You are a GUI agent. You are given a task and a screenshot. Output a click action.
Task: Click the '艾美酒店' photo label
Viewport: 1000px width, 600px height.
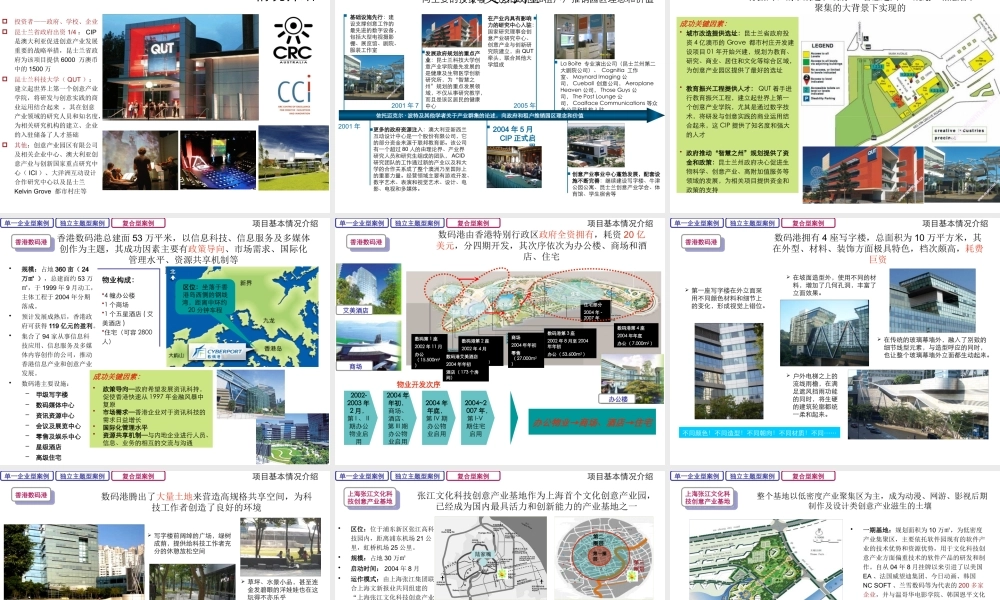pyautogui.click(x=356, y=310)
